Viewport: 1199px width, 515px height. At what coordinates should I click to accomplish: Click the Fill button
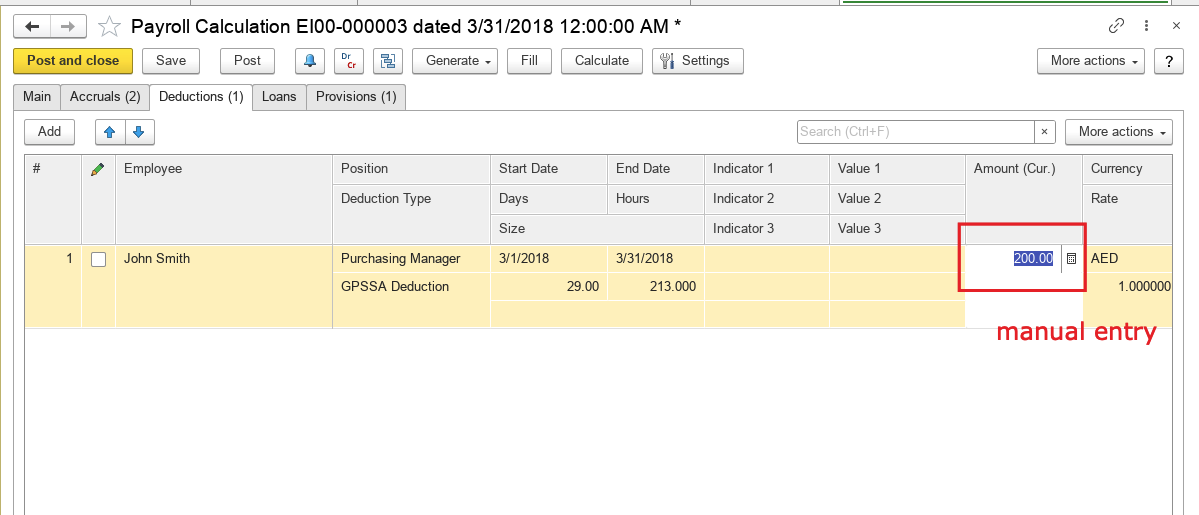[529, 61]
